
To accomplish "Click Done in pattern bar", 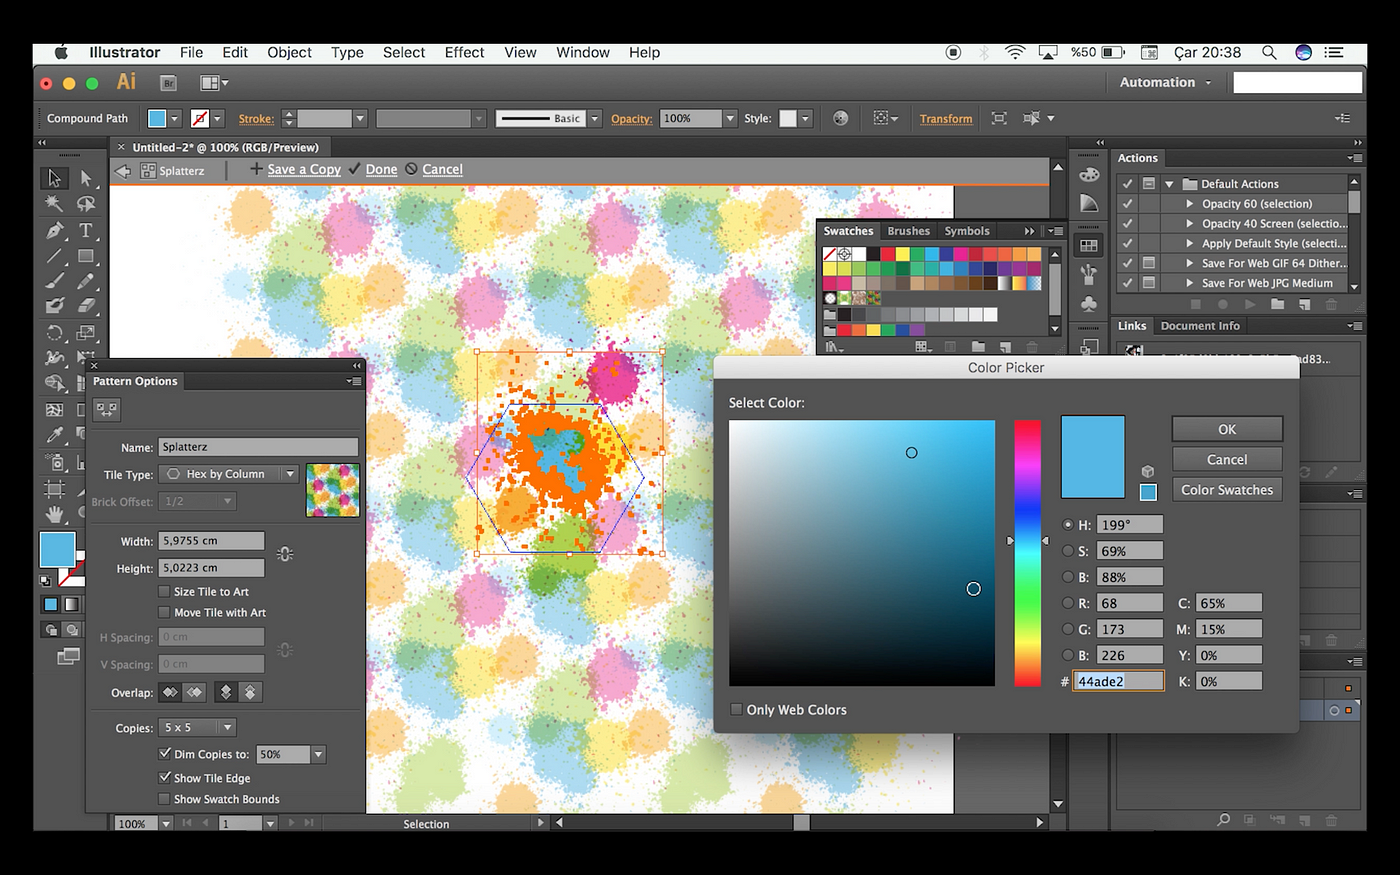I will pyautogui.click(x=381, y=169).
